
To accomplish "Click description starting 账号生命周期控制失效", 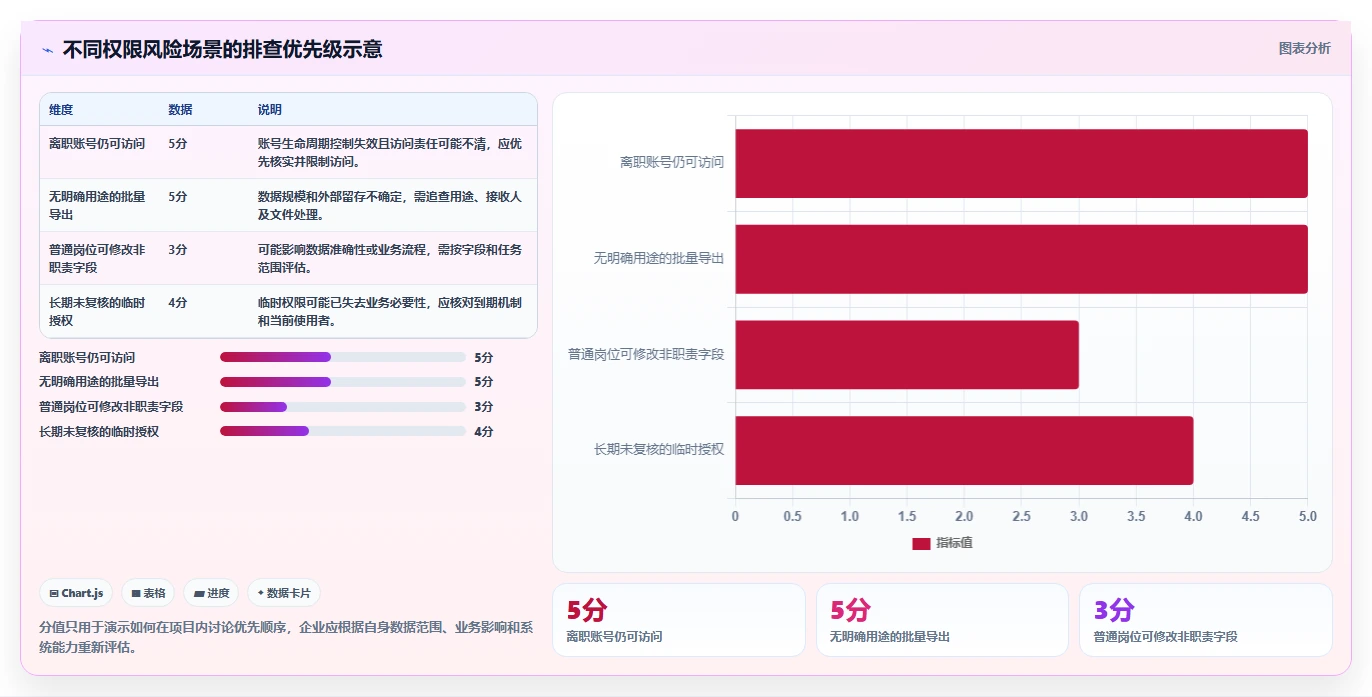I will pos(390,153).
